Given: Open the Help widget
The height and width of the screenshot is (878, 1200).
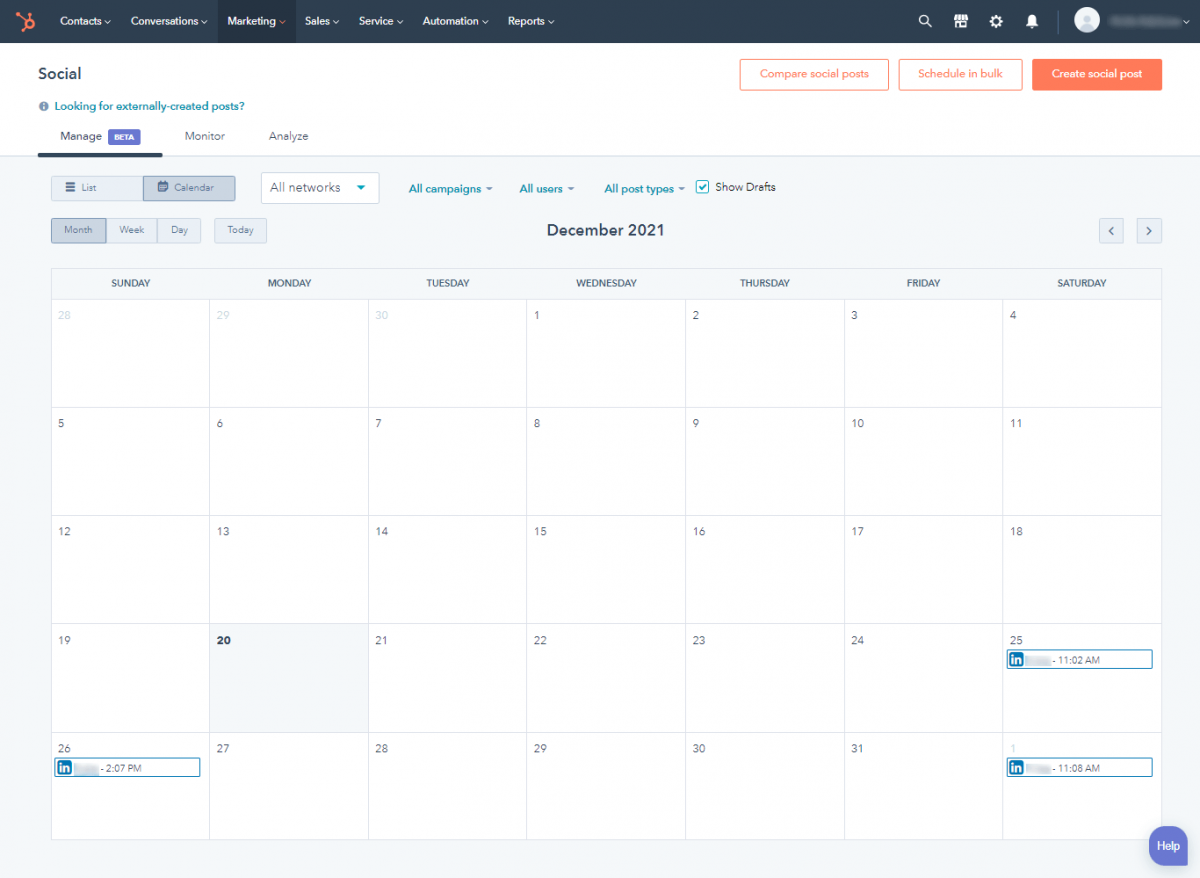Looking at the screenshot, I should point(1167,845).
